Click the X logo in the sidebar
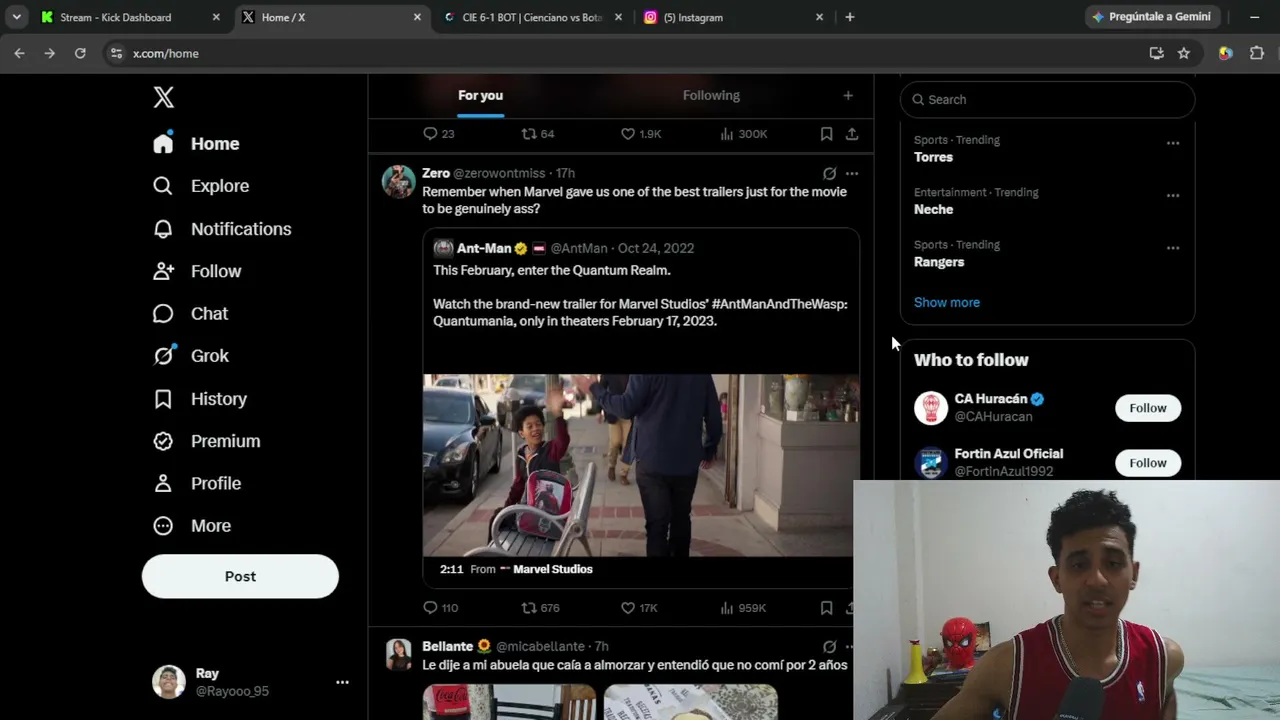The height and width of the screenshot is (720, 1280). point(164,97)
